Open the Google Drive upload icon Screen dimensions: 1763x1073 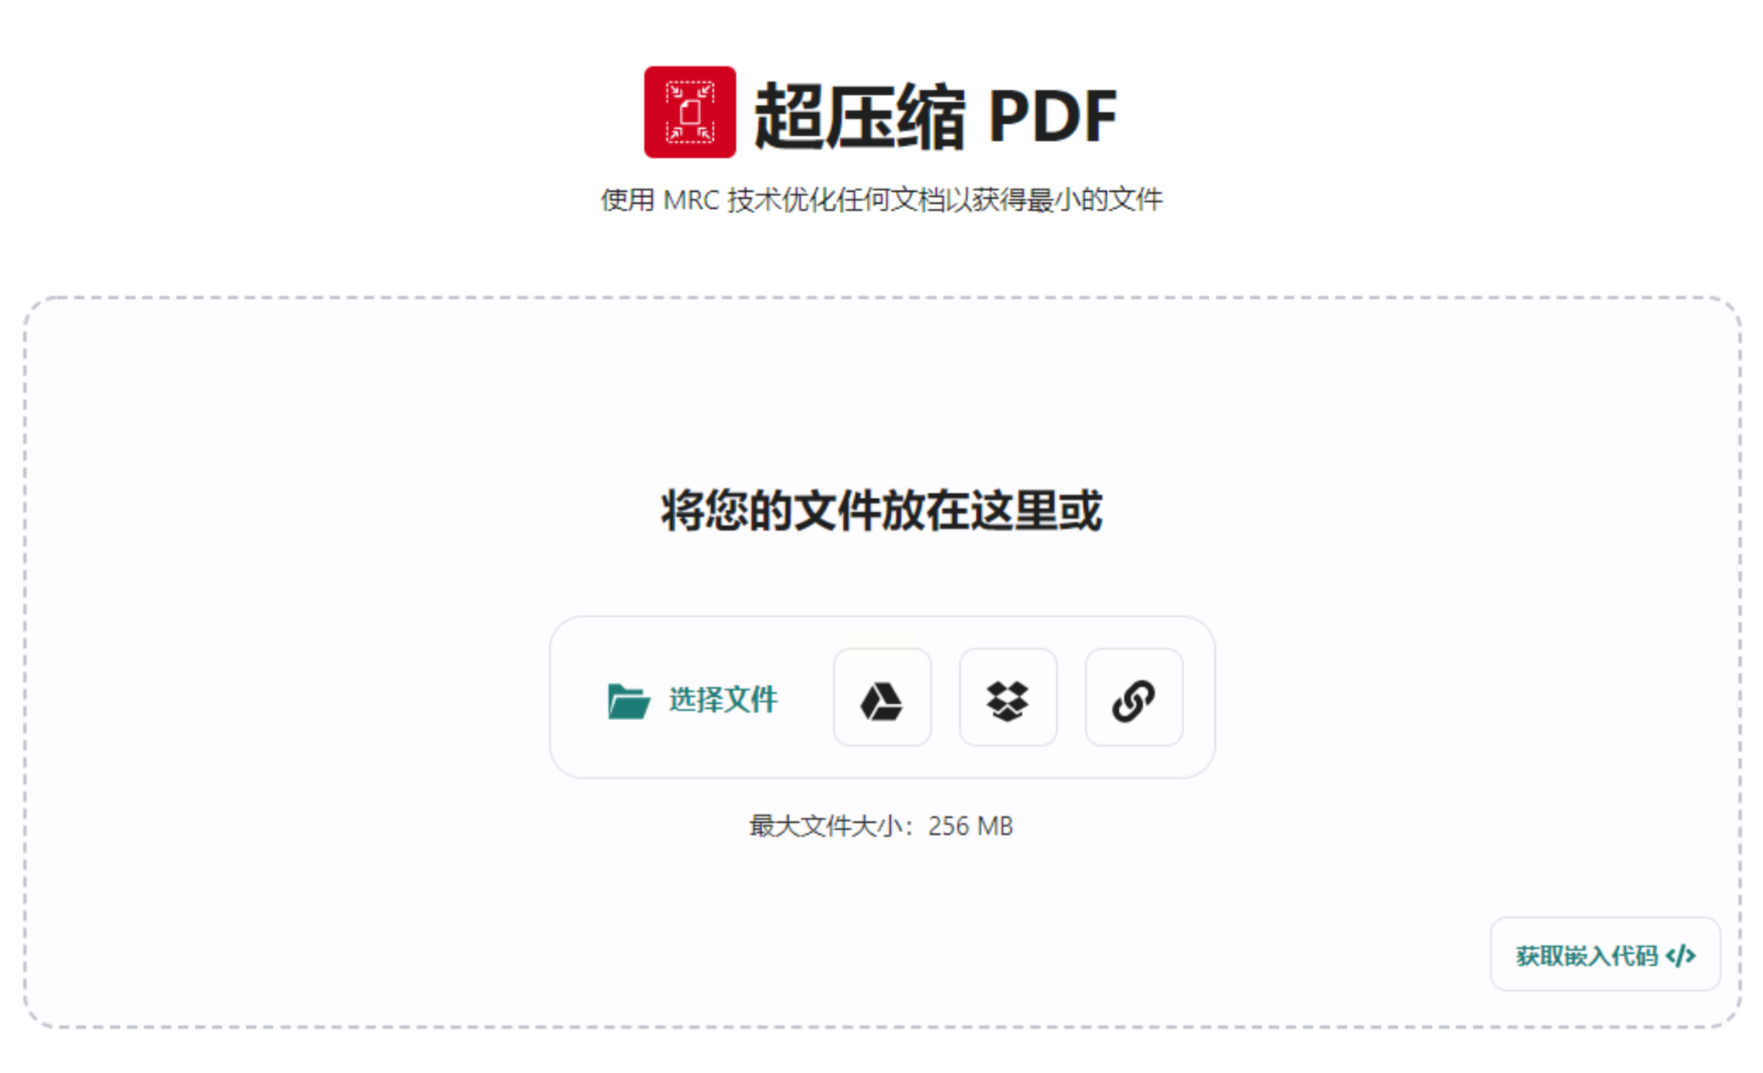pyautogui.click(x=882, y=698)
